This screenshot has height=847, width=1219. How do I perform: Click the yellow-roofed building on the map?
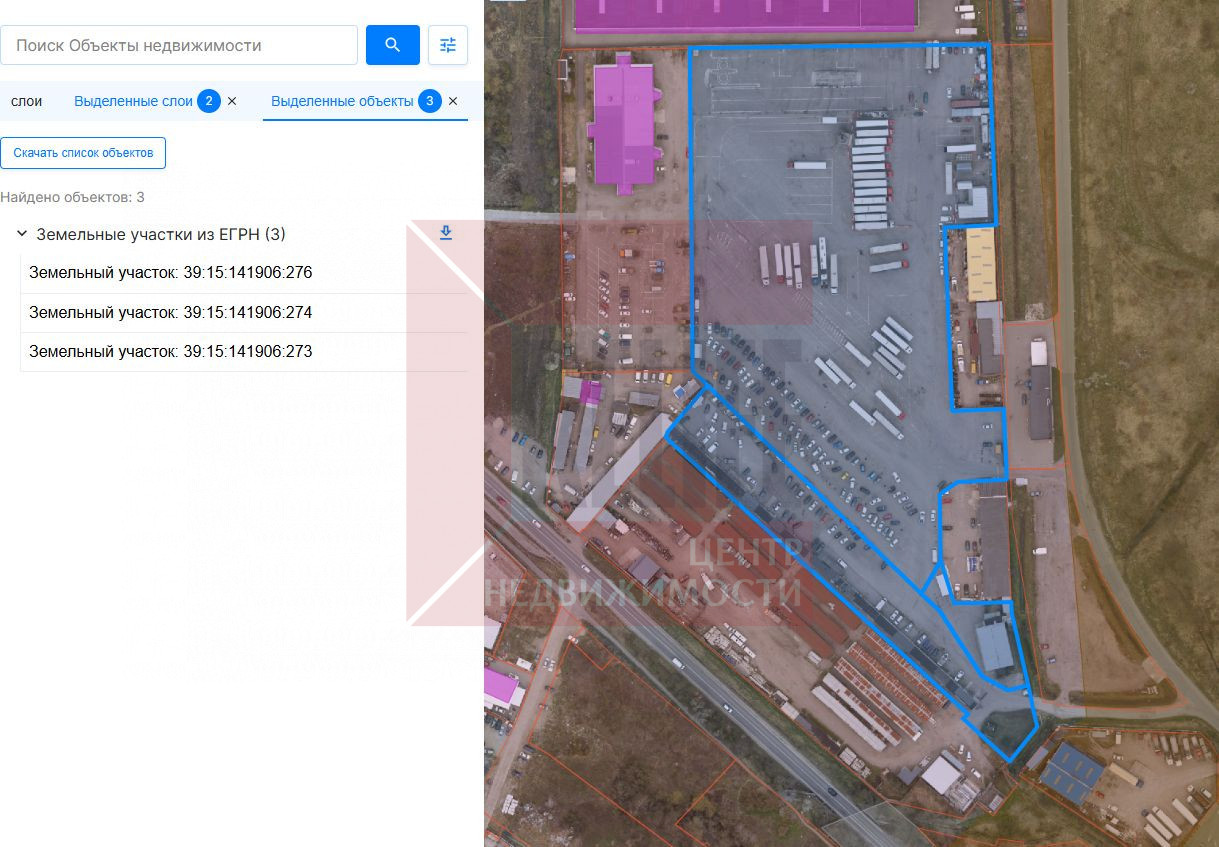980,263
